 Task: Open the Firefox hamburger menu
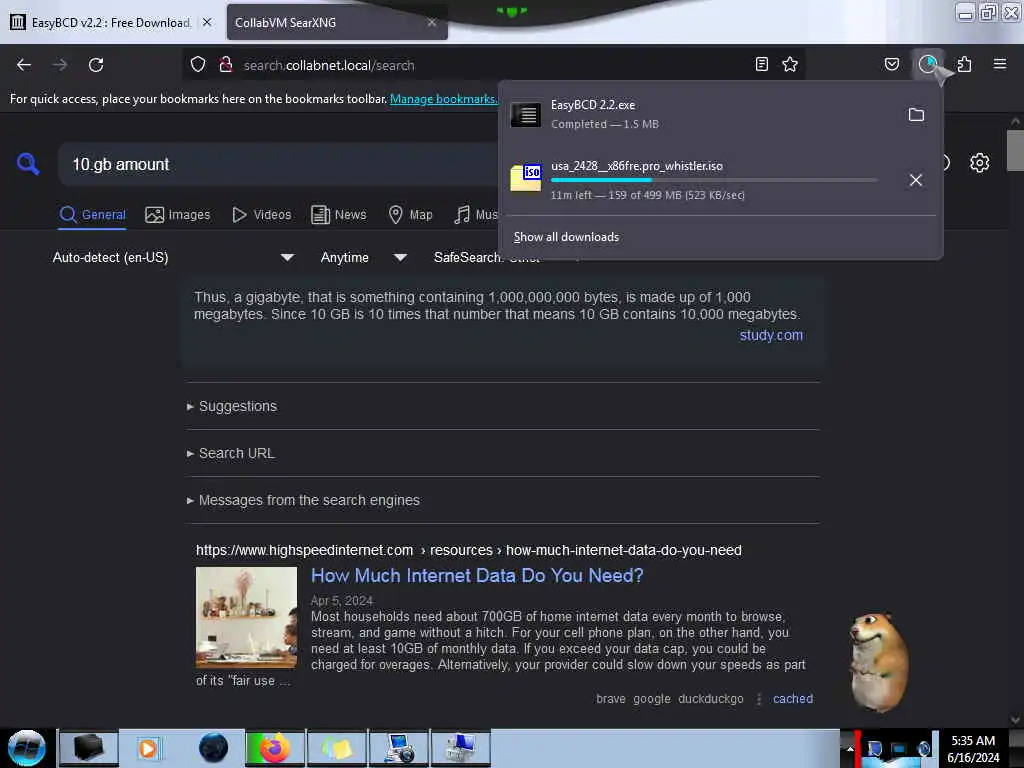coord(1000,64)
